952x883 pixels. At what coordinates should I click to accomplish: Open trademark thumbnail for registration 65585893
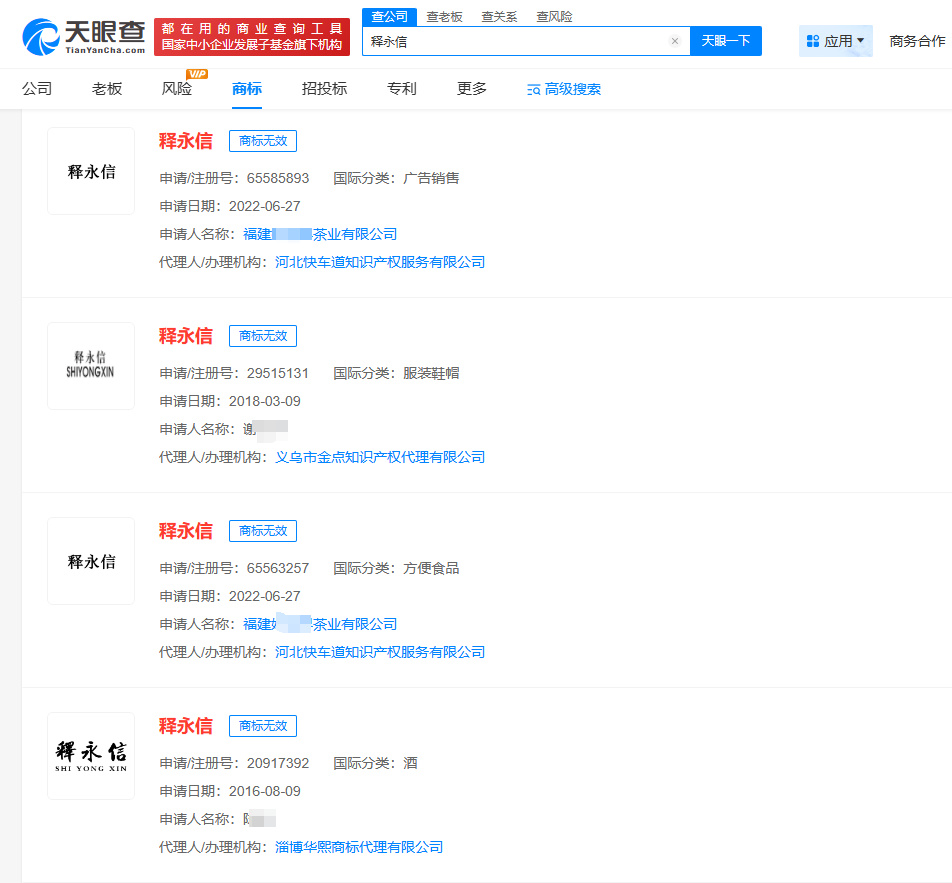coord(91,171)
